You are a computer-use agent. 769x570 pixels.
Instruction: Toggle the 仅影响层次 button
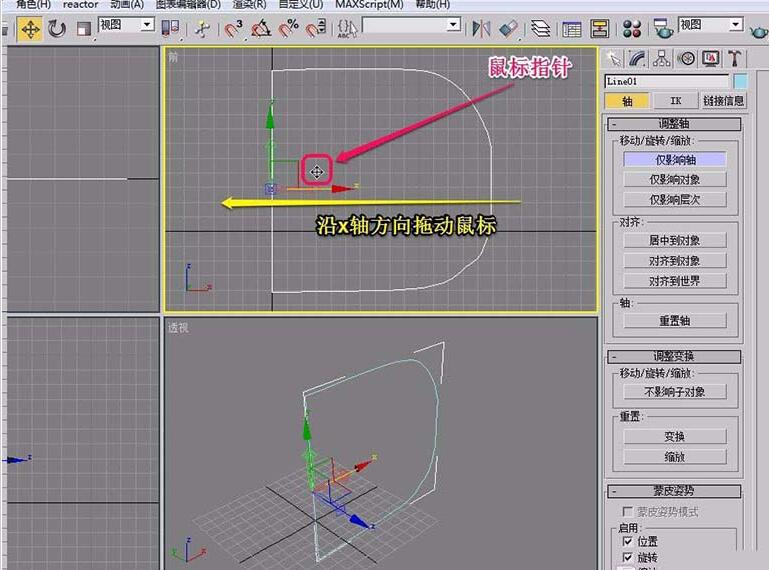click(x=675, y=200)
